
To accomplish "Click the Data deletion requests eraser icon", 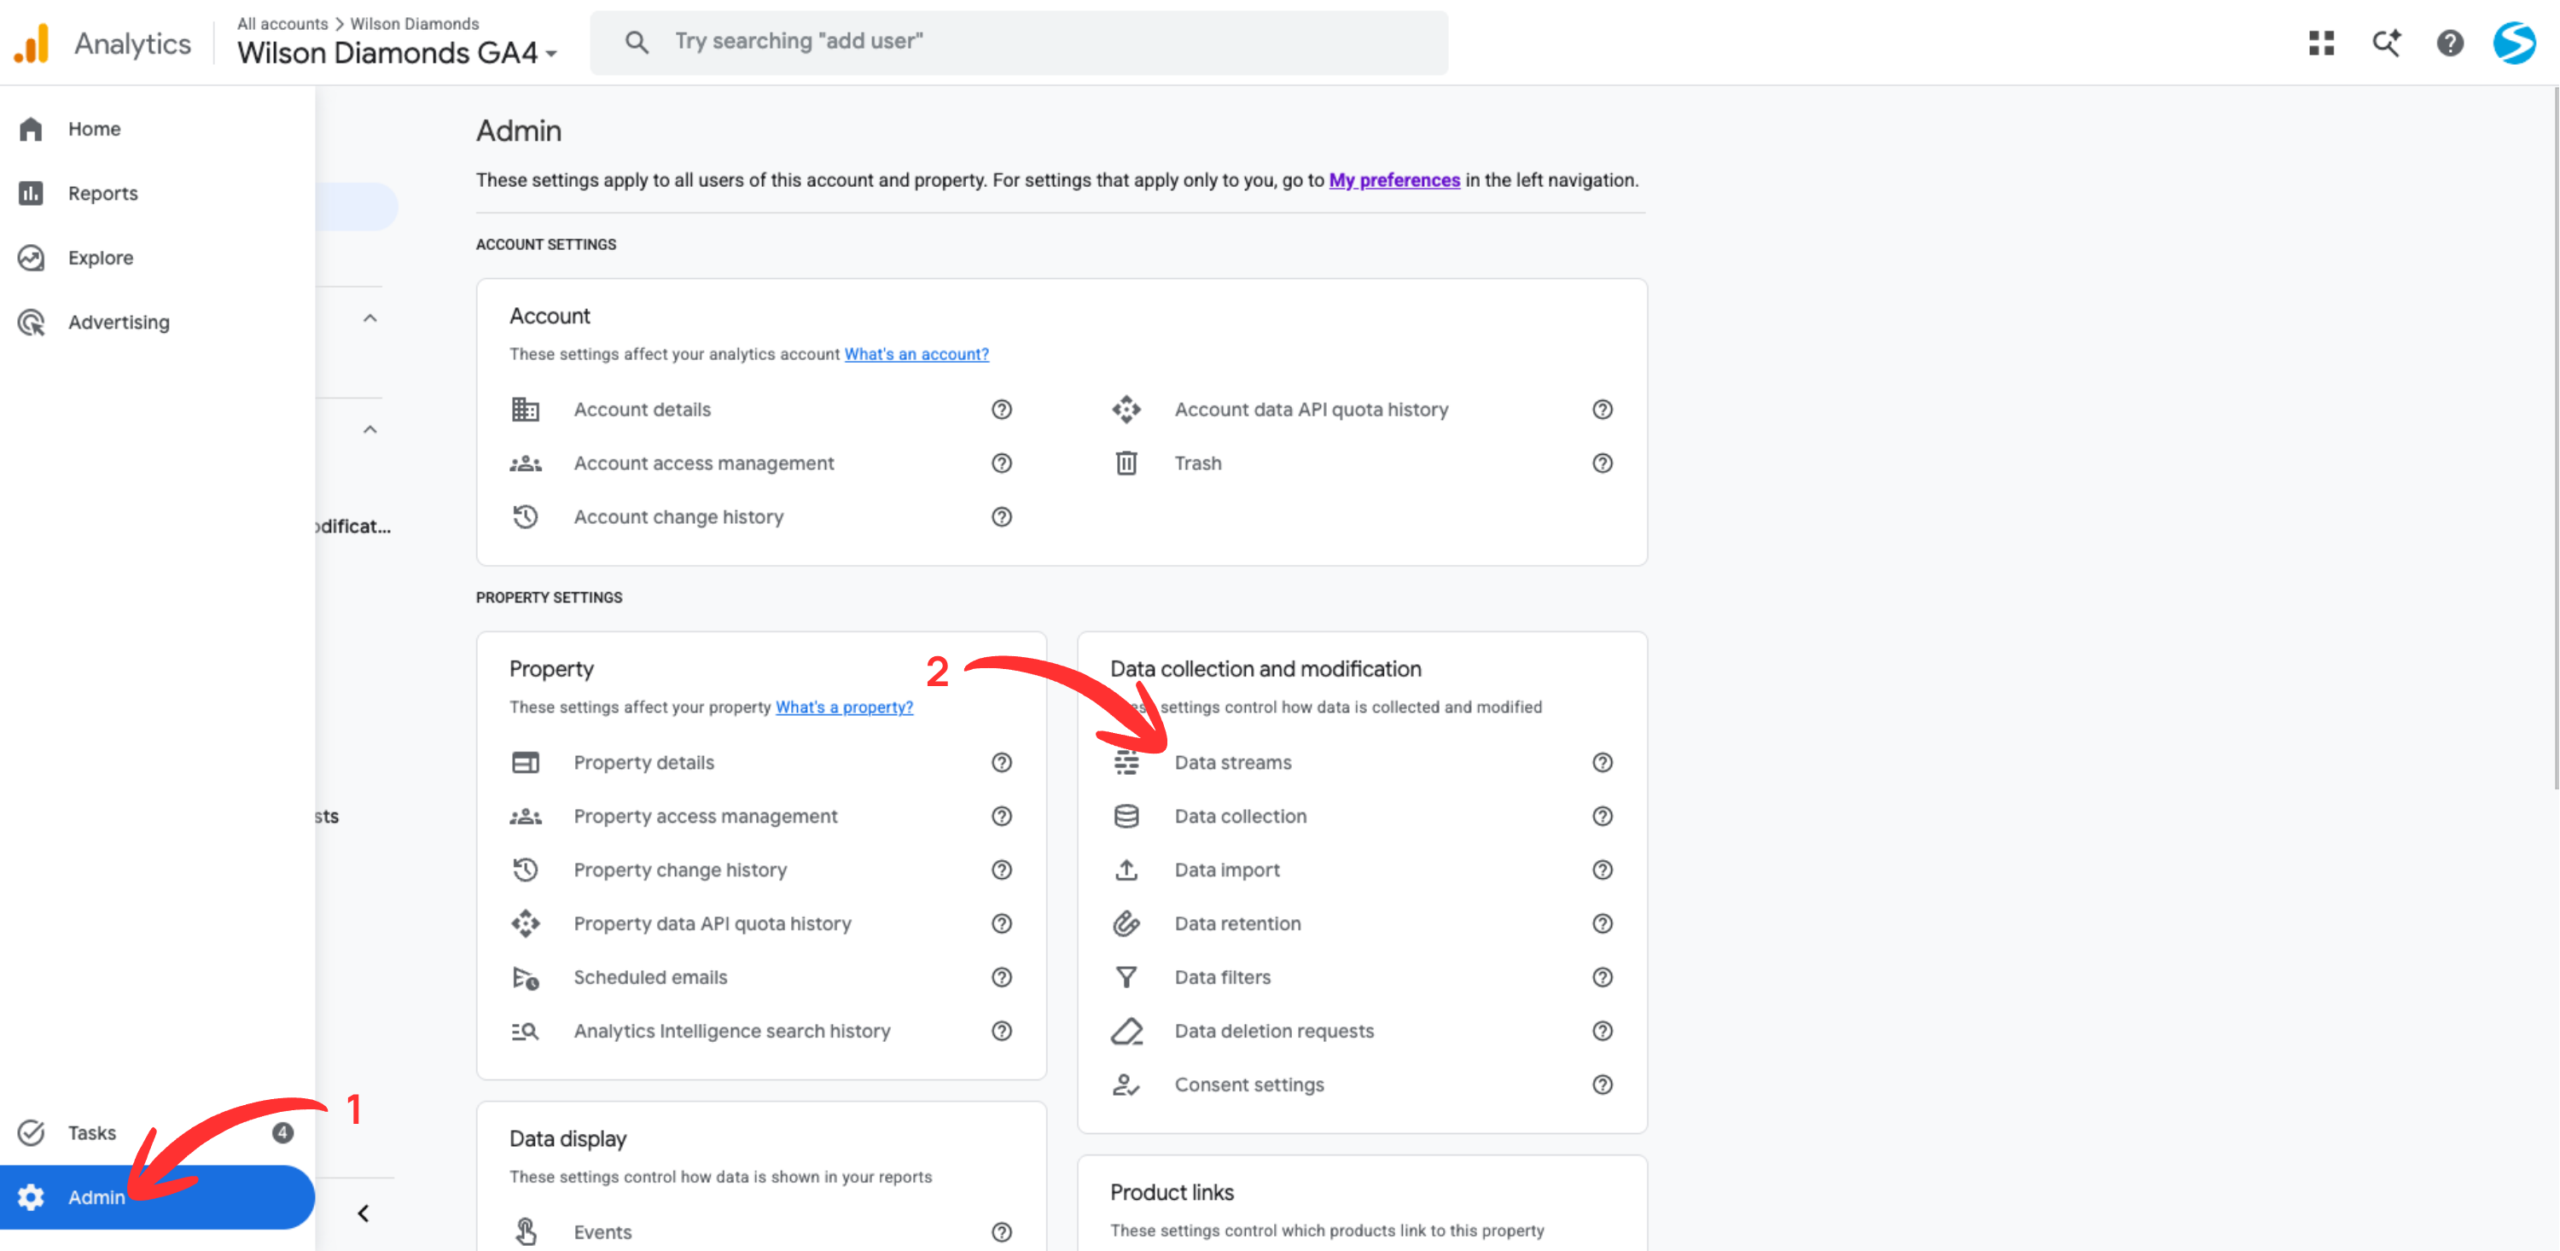I will pyautogui.click(x=1126, y=1031).
